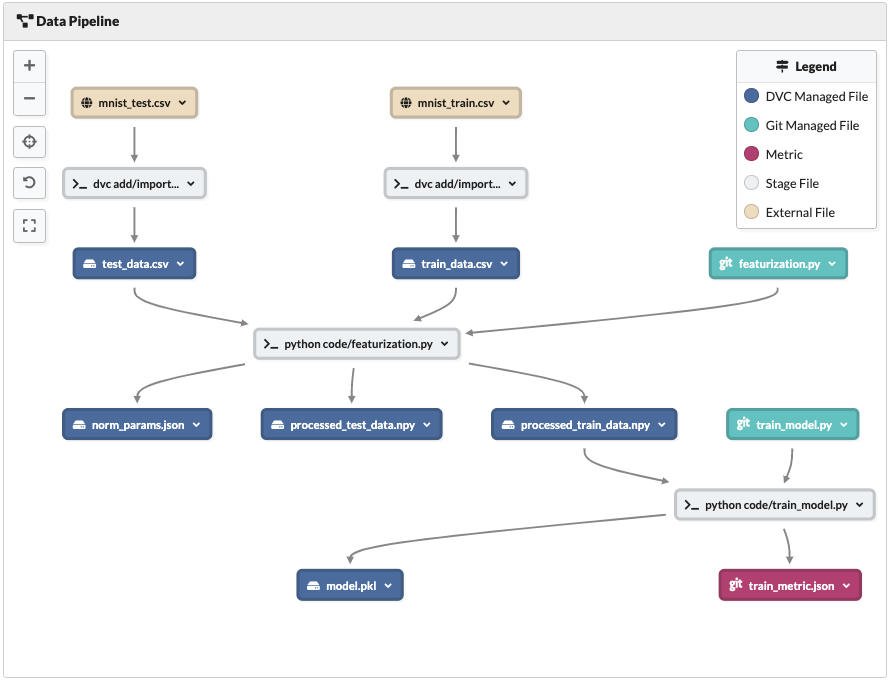This screenshot has width=891, height=682.
Task: Click the train_data.csv node
Action: tap(456, 264)
